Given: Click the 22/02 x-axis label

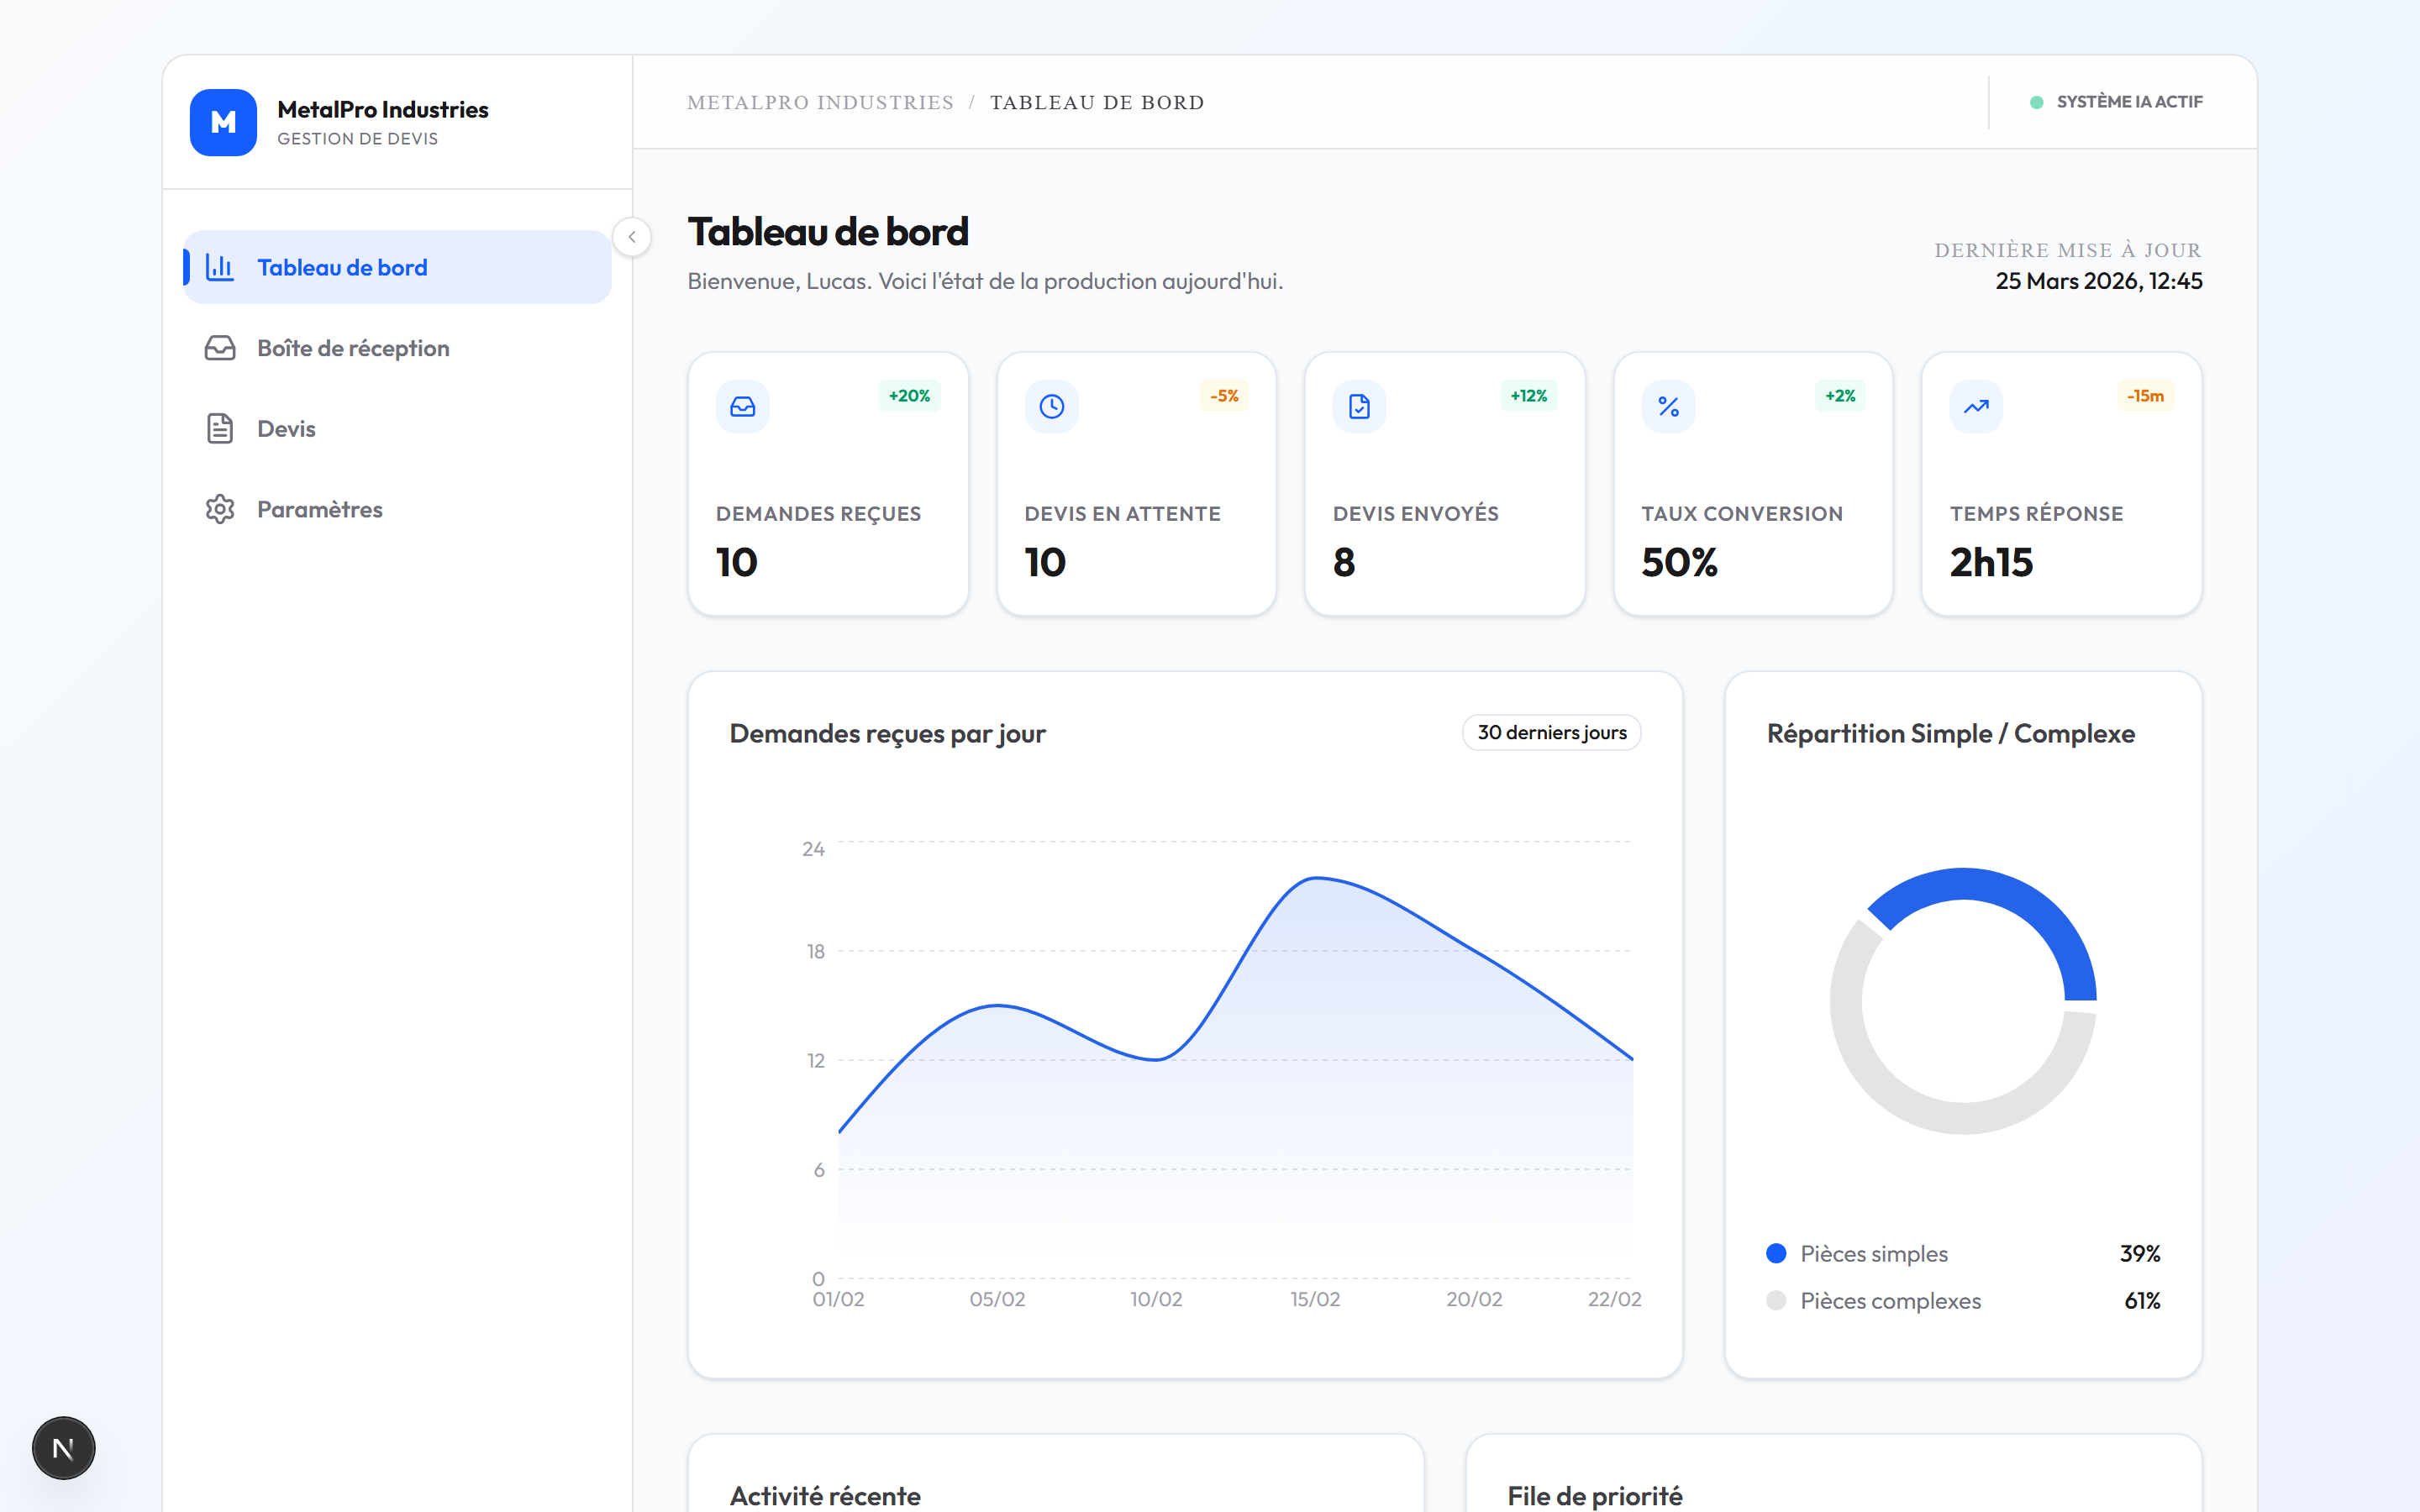Looking at the screenshot, I should pyautogui.click(x=1614, y=1299).
